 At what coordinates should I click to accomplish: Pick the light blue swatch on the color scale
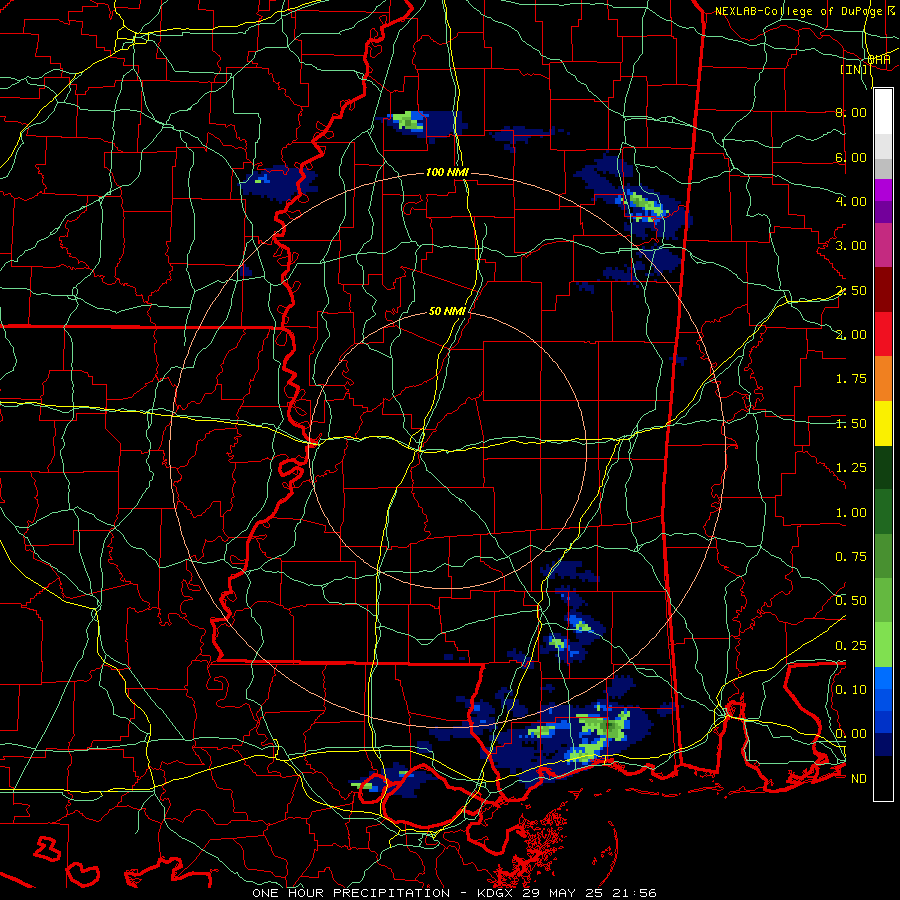pyautogui.click(x=883, y=678)
